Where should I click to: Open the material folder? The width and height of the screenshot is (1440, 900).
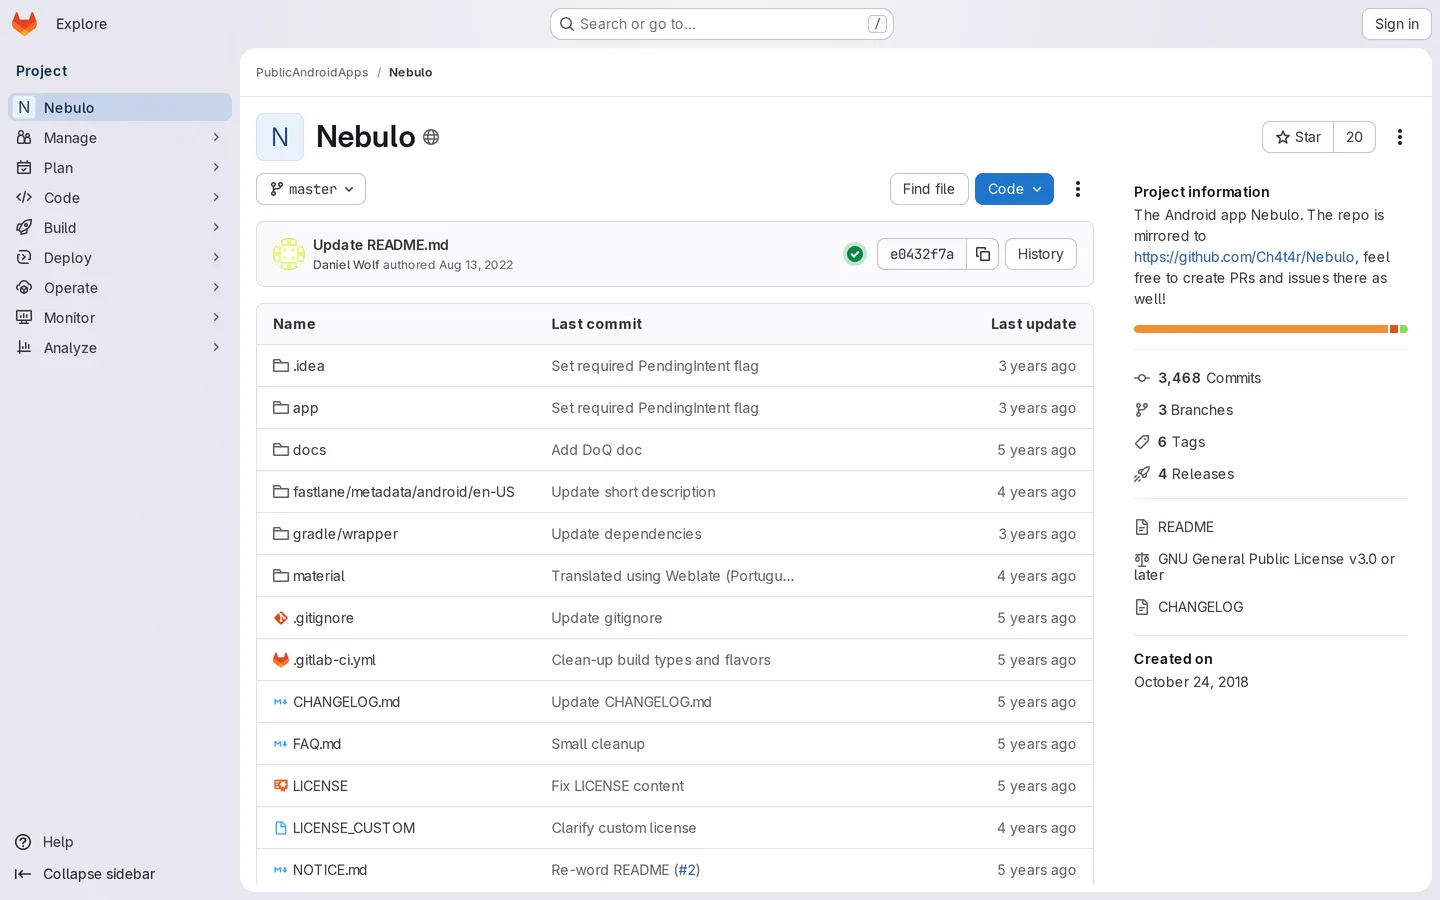(x=319, y=576)
